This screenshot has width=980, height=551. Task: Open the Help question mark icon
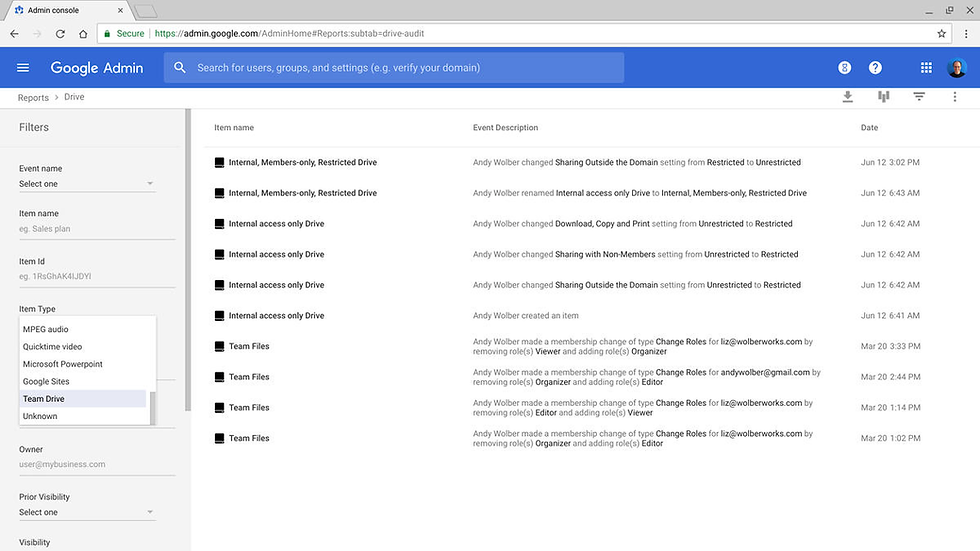coord(875,67)
